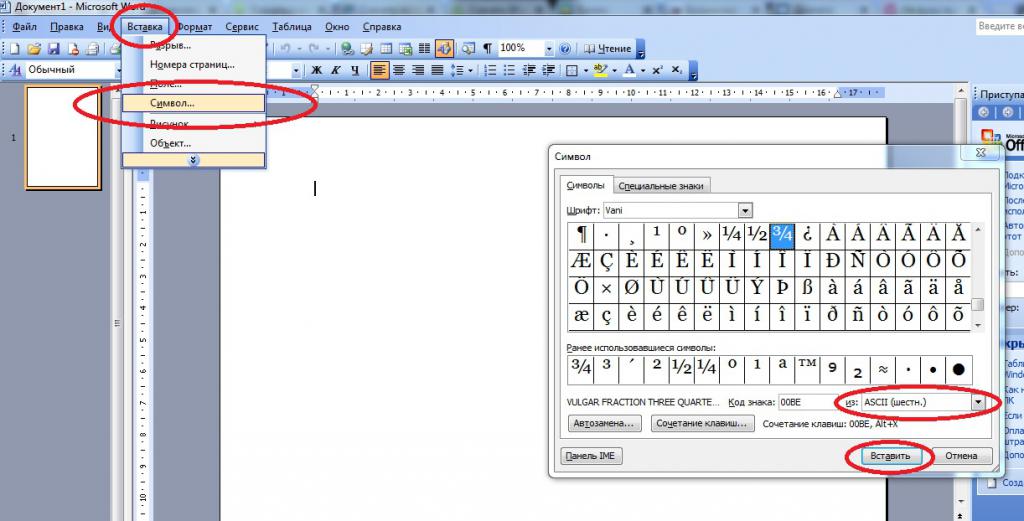Pick the ™ recently used symbol
Image resolution: width=1024 pixels, height=521 pixels.
pos(807,370)
